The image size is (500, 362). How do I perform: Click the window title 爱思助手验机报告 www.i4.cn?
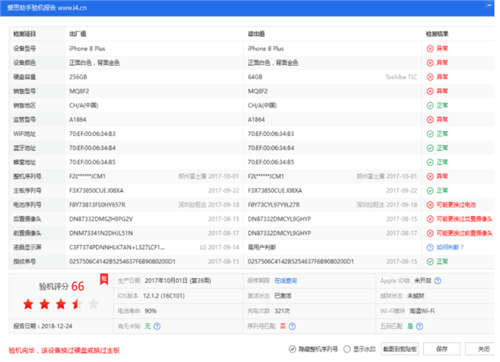[47, 8]
